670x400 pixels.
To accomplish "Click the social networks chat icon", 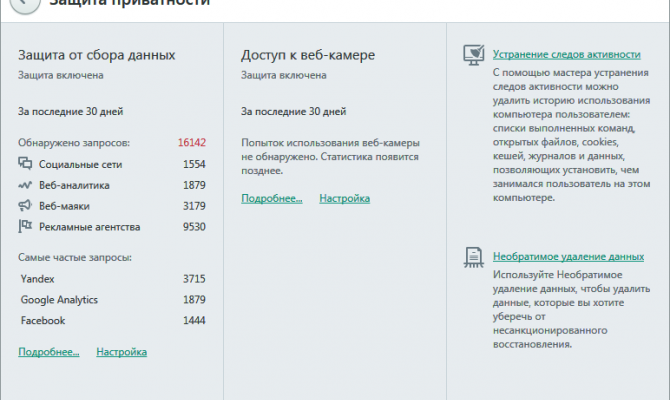I will click(x=25, y=163).
